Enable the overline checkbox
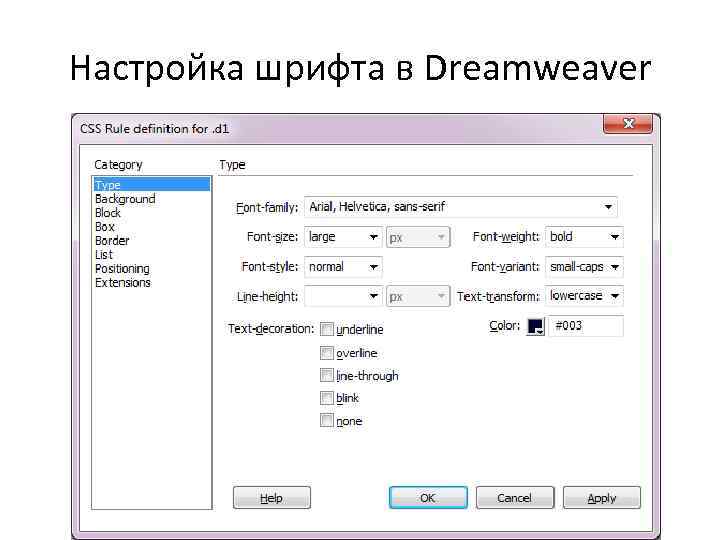This screenshot has width=720, height=540. pyautogui.click(x=326, y=353)
